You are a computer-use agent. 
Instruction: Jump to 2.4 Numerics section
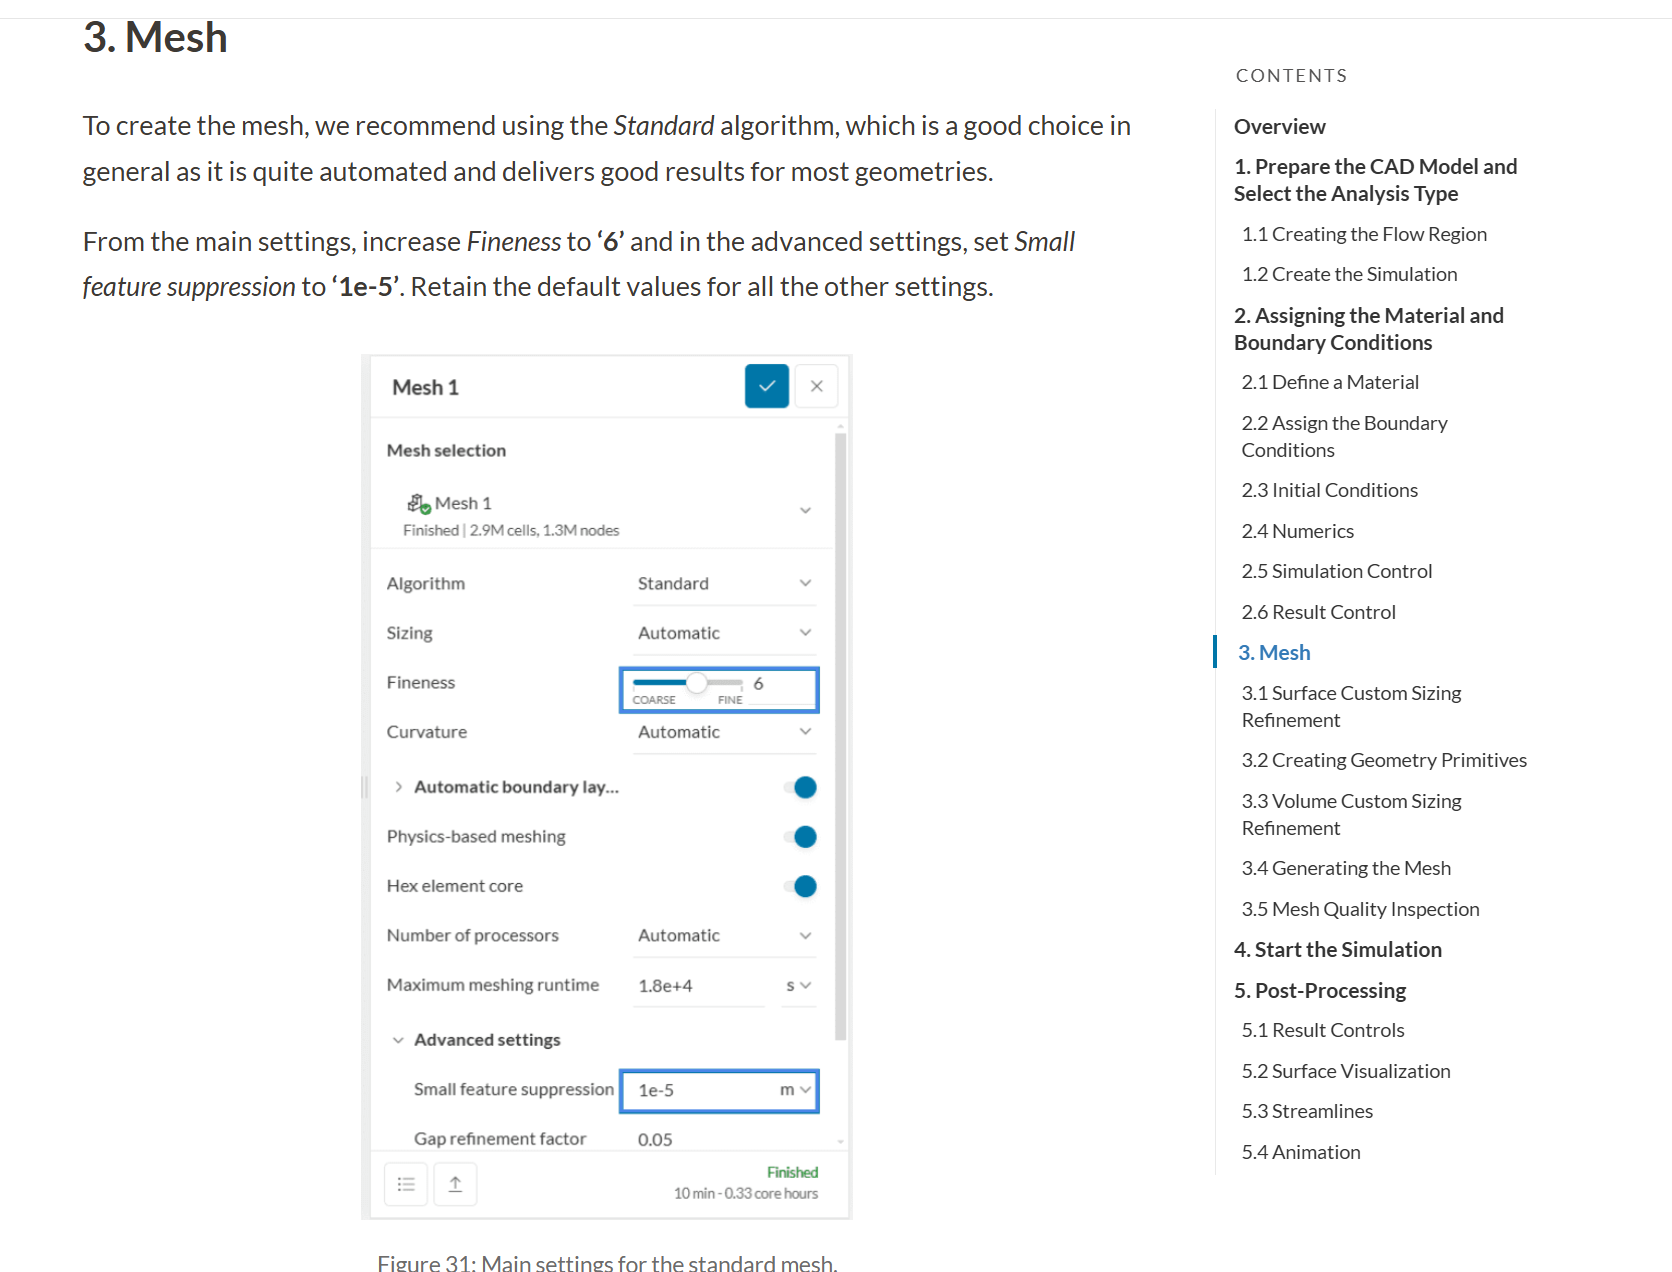coord(1298,531)
